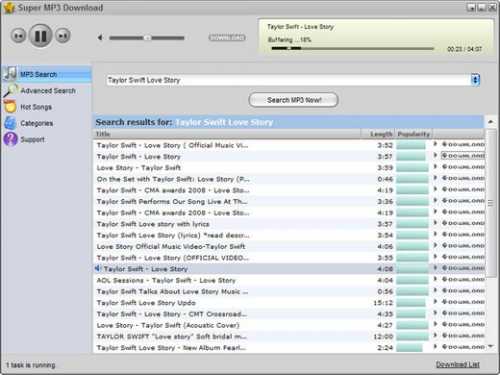The image size is (500, 375).
Task: Play the Love story with lyrics result
Action: click(x=435, y=223)
